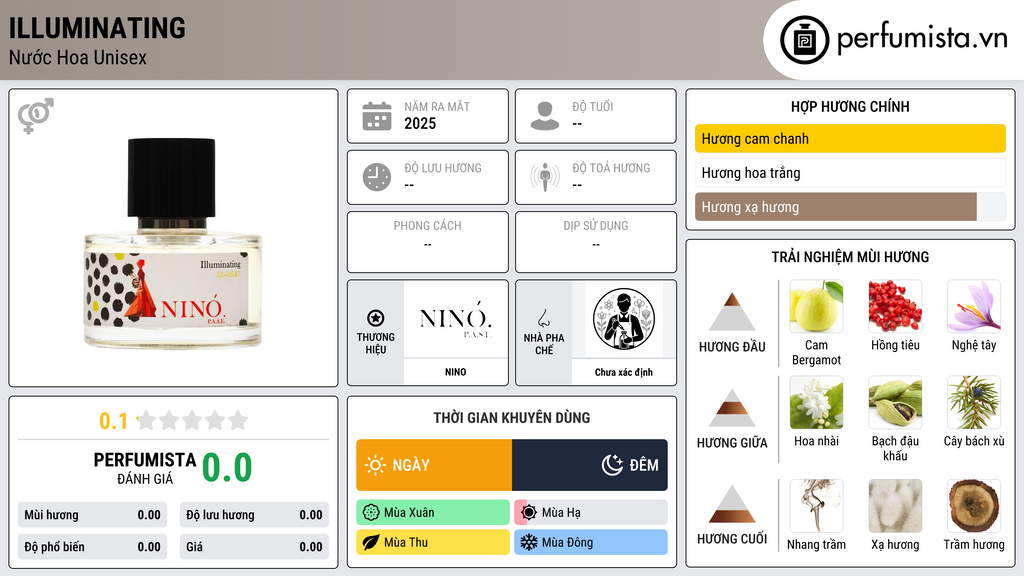The width and height of the screenshot is (1024, 576).
Task: Click the perfumista.vn site name
Action: (922, 39)
